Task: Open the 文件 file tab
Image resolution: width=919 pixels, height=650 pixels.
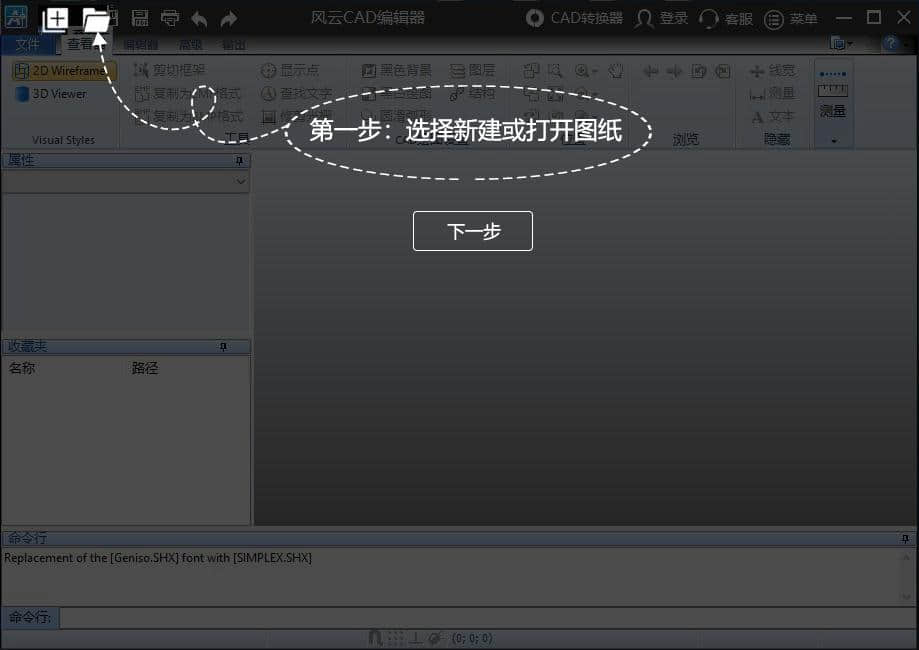Action: point(28,45)
